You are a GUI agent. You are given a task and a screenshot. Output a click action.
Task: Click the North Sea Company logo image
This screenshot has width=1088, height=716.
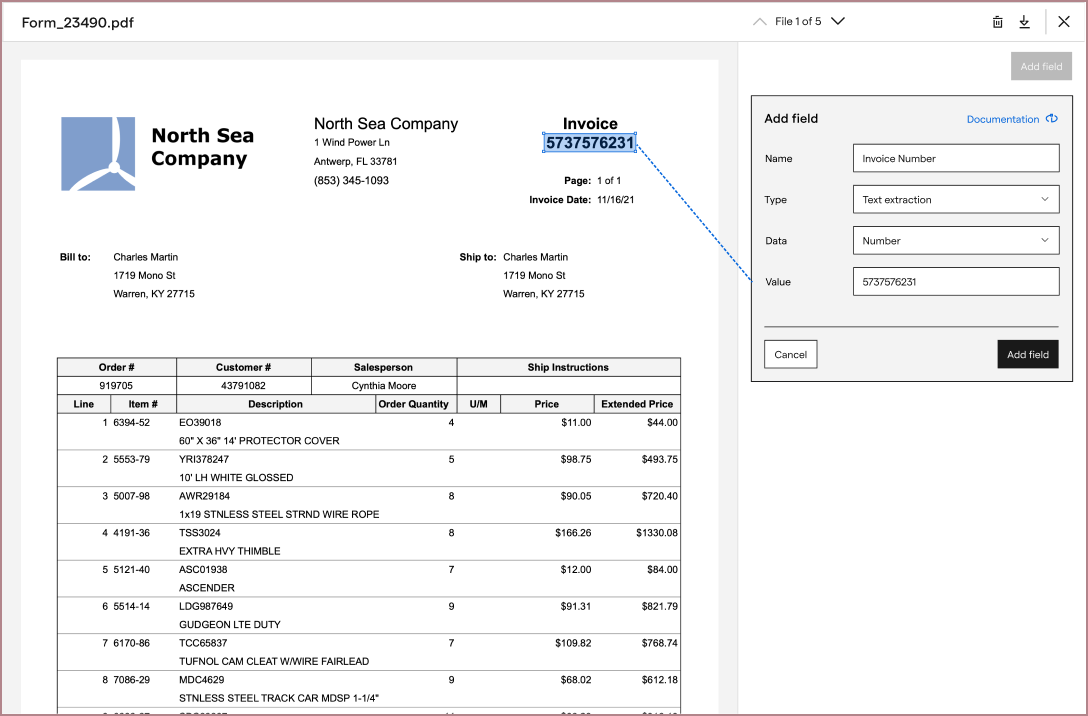[x=98, y=154]
